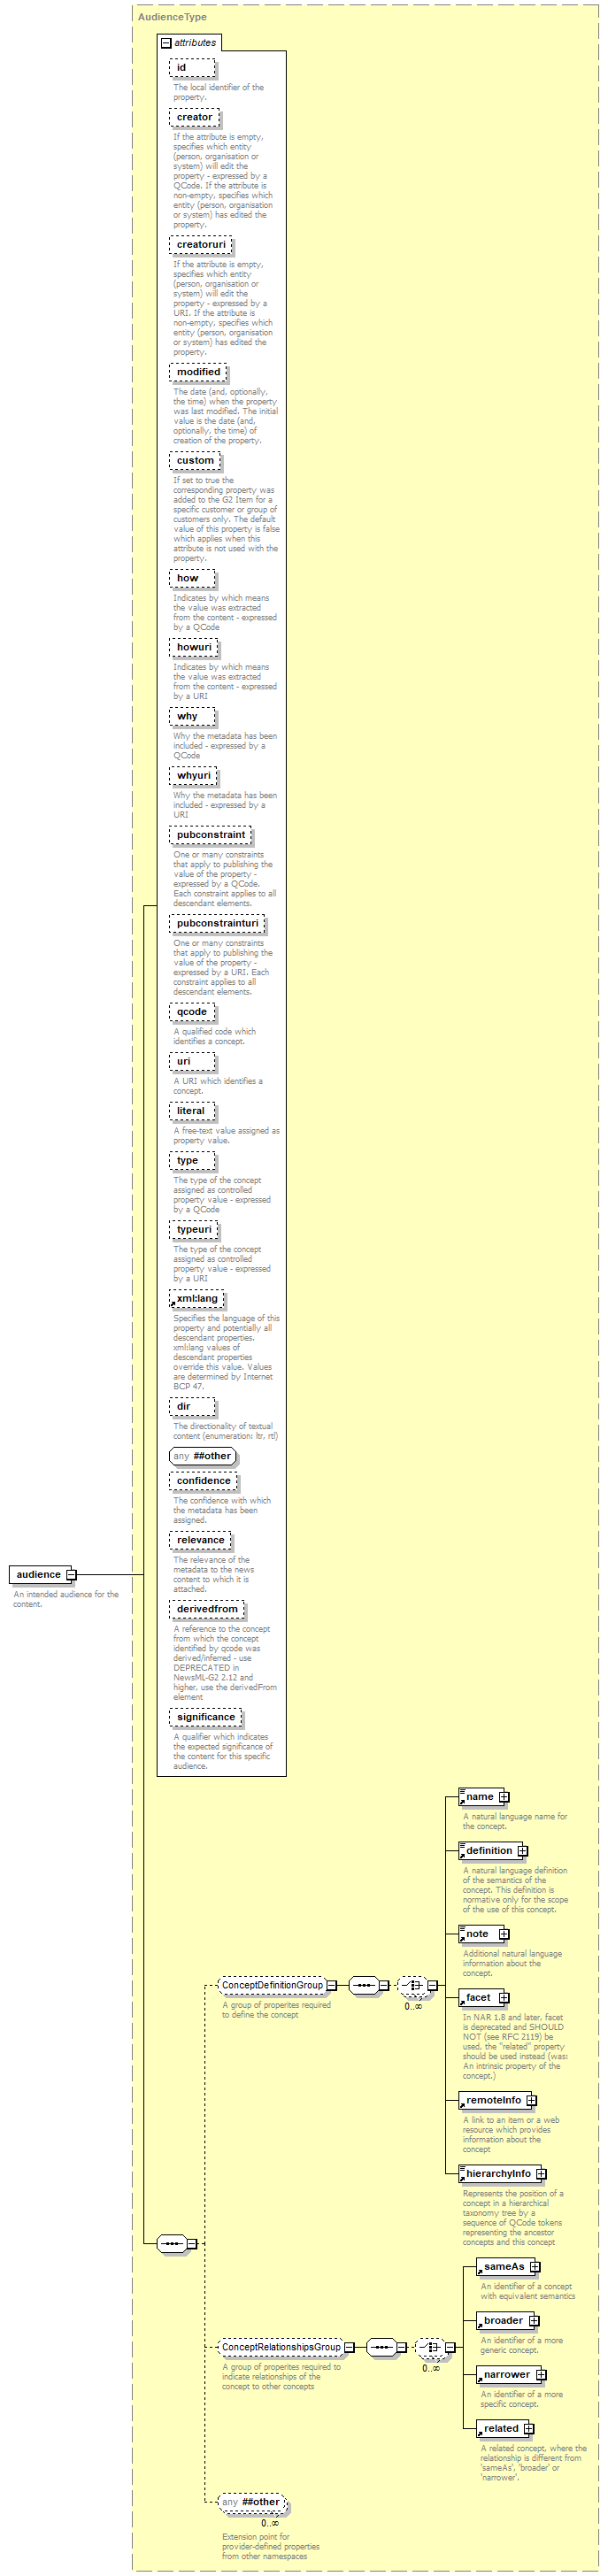The image size is (608, 2576).
Task: Select the narrower element box
Action: pos(506,2374)
